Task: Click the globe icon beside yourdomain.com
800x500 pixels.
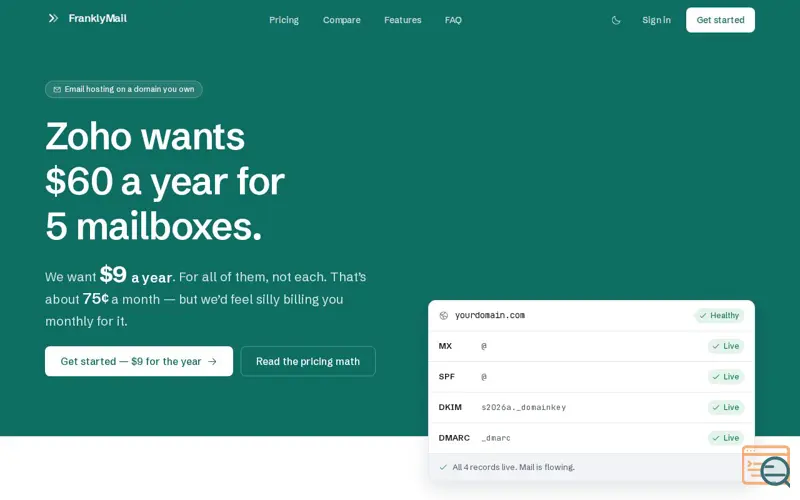Action: (443, 315)
